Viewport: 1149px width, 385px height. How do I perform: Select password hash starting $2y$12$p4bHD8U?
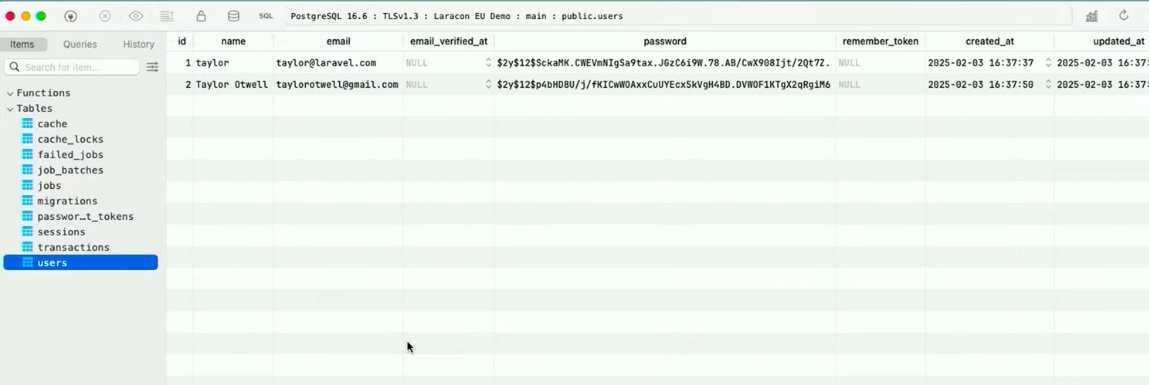click(665, 85)
